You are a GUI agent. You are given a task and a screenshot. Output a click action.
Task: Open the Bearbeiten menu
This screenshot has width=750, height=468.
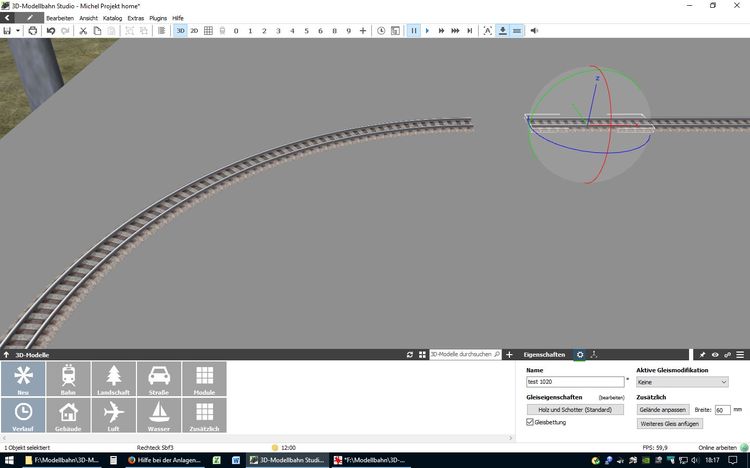click(59, 18)
